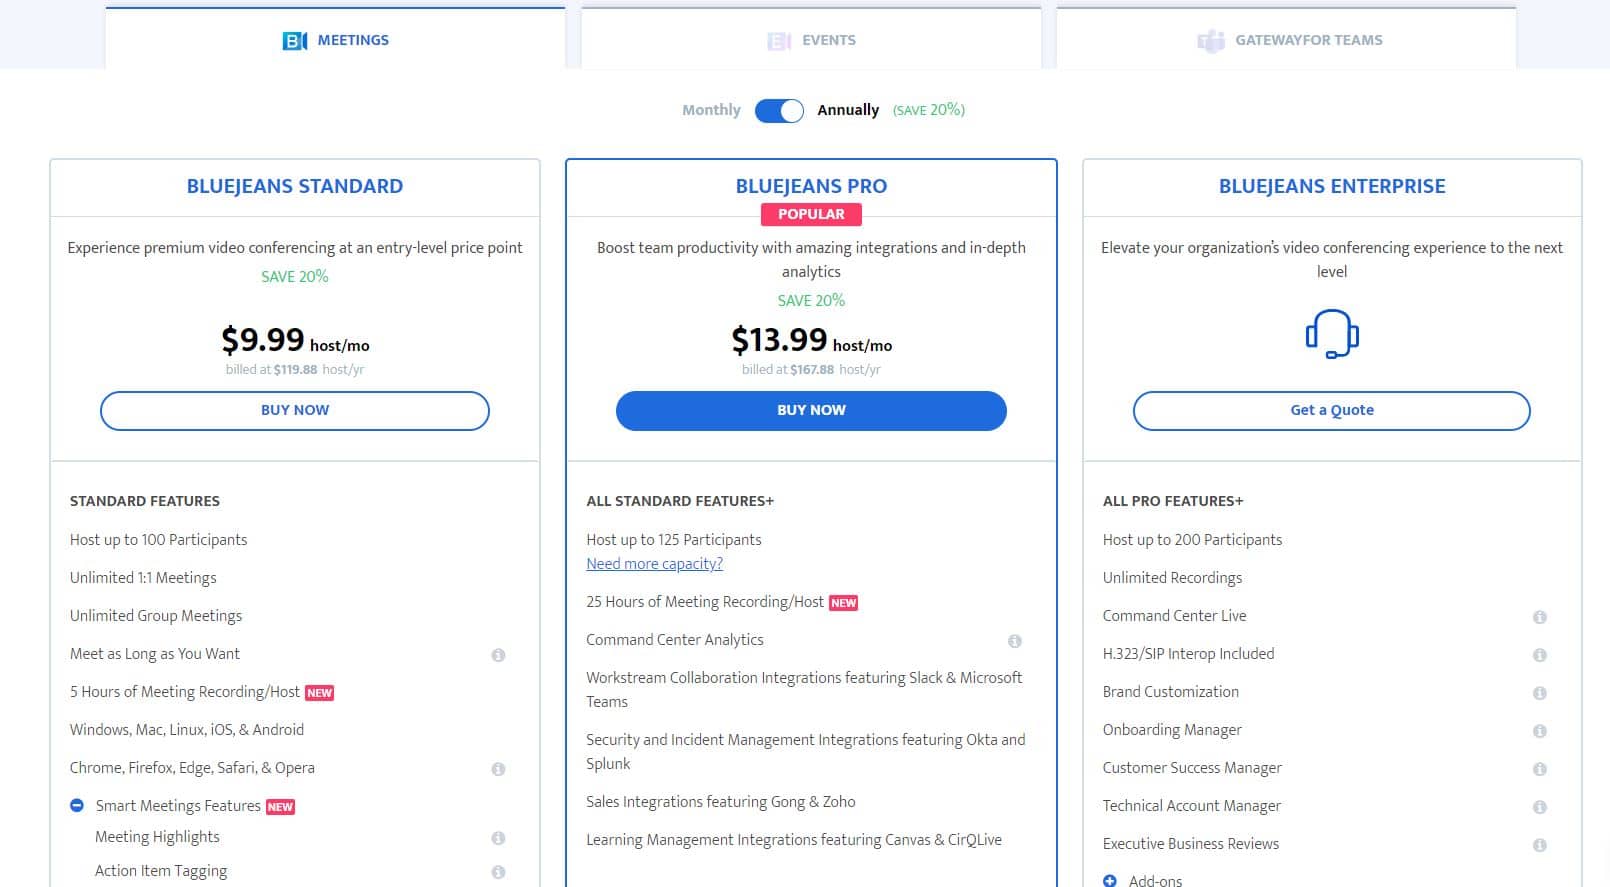This screenshot has width=1610, height=887.
Task: Collapse the Smart Meetings Features list
Action: coord(77,805)
